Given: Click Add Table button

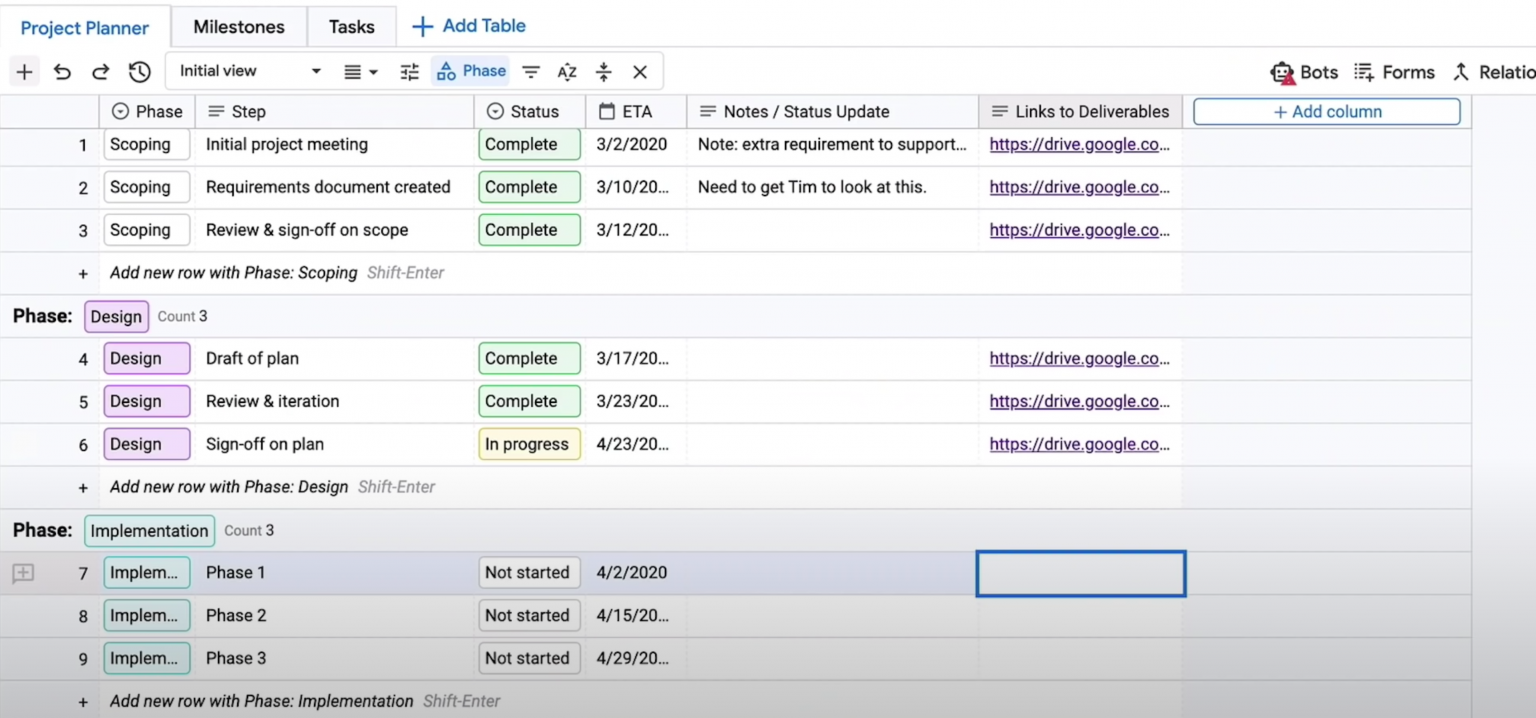Looking at the screenshot, I should point(469,26).
